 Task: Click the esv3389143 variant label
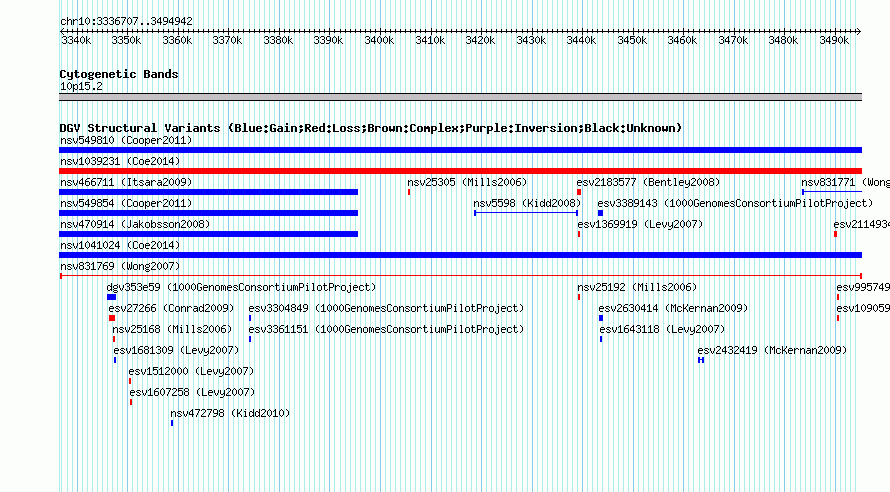pos(735,203)
